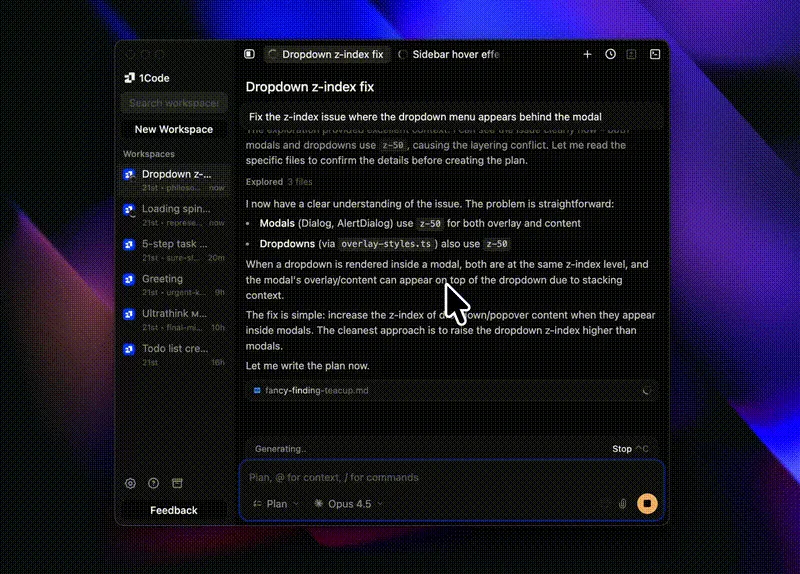Select the Todo list cre... workspace
Image resolution: width=800 pixels, height=574 pixels.
[x=174, y=354]
